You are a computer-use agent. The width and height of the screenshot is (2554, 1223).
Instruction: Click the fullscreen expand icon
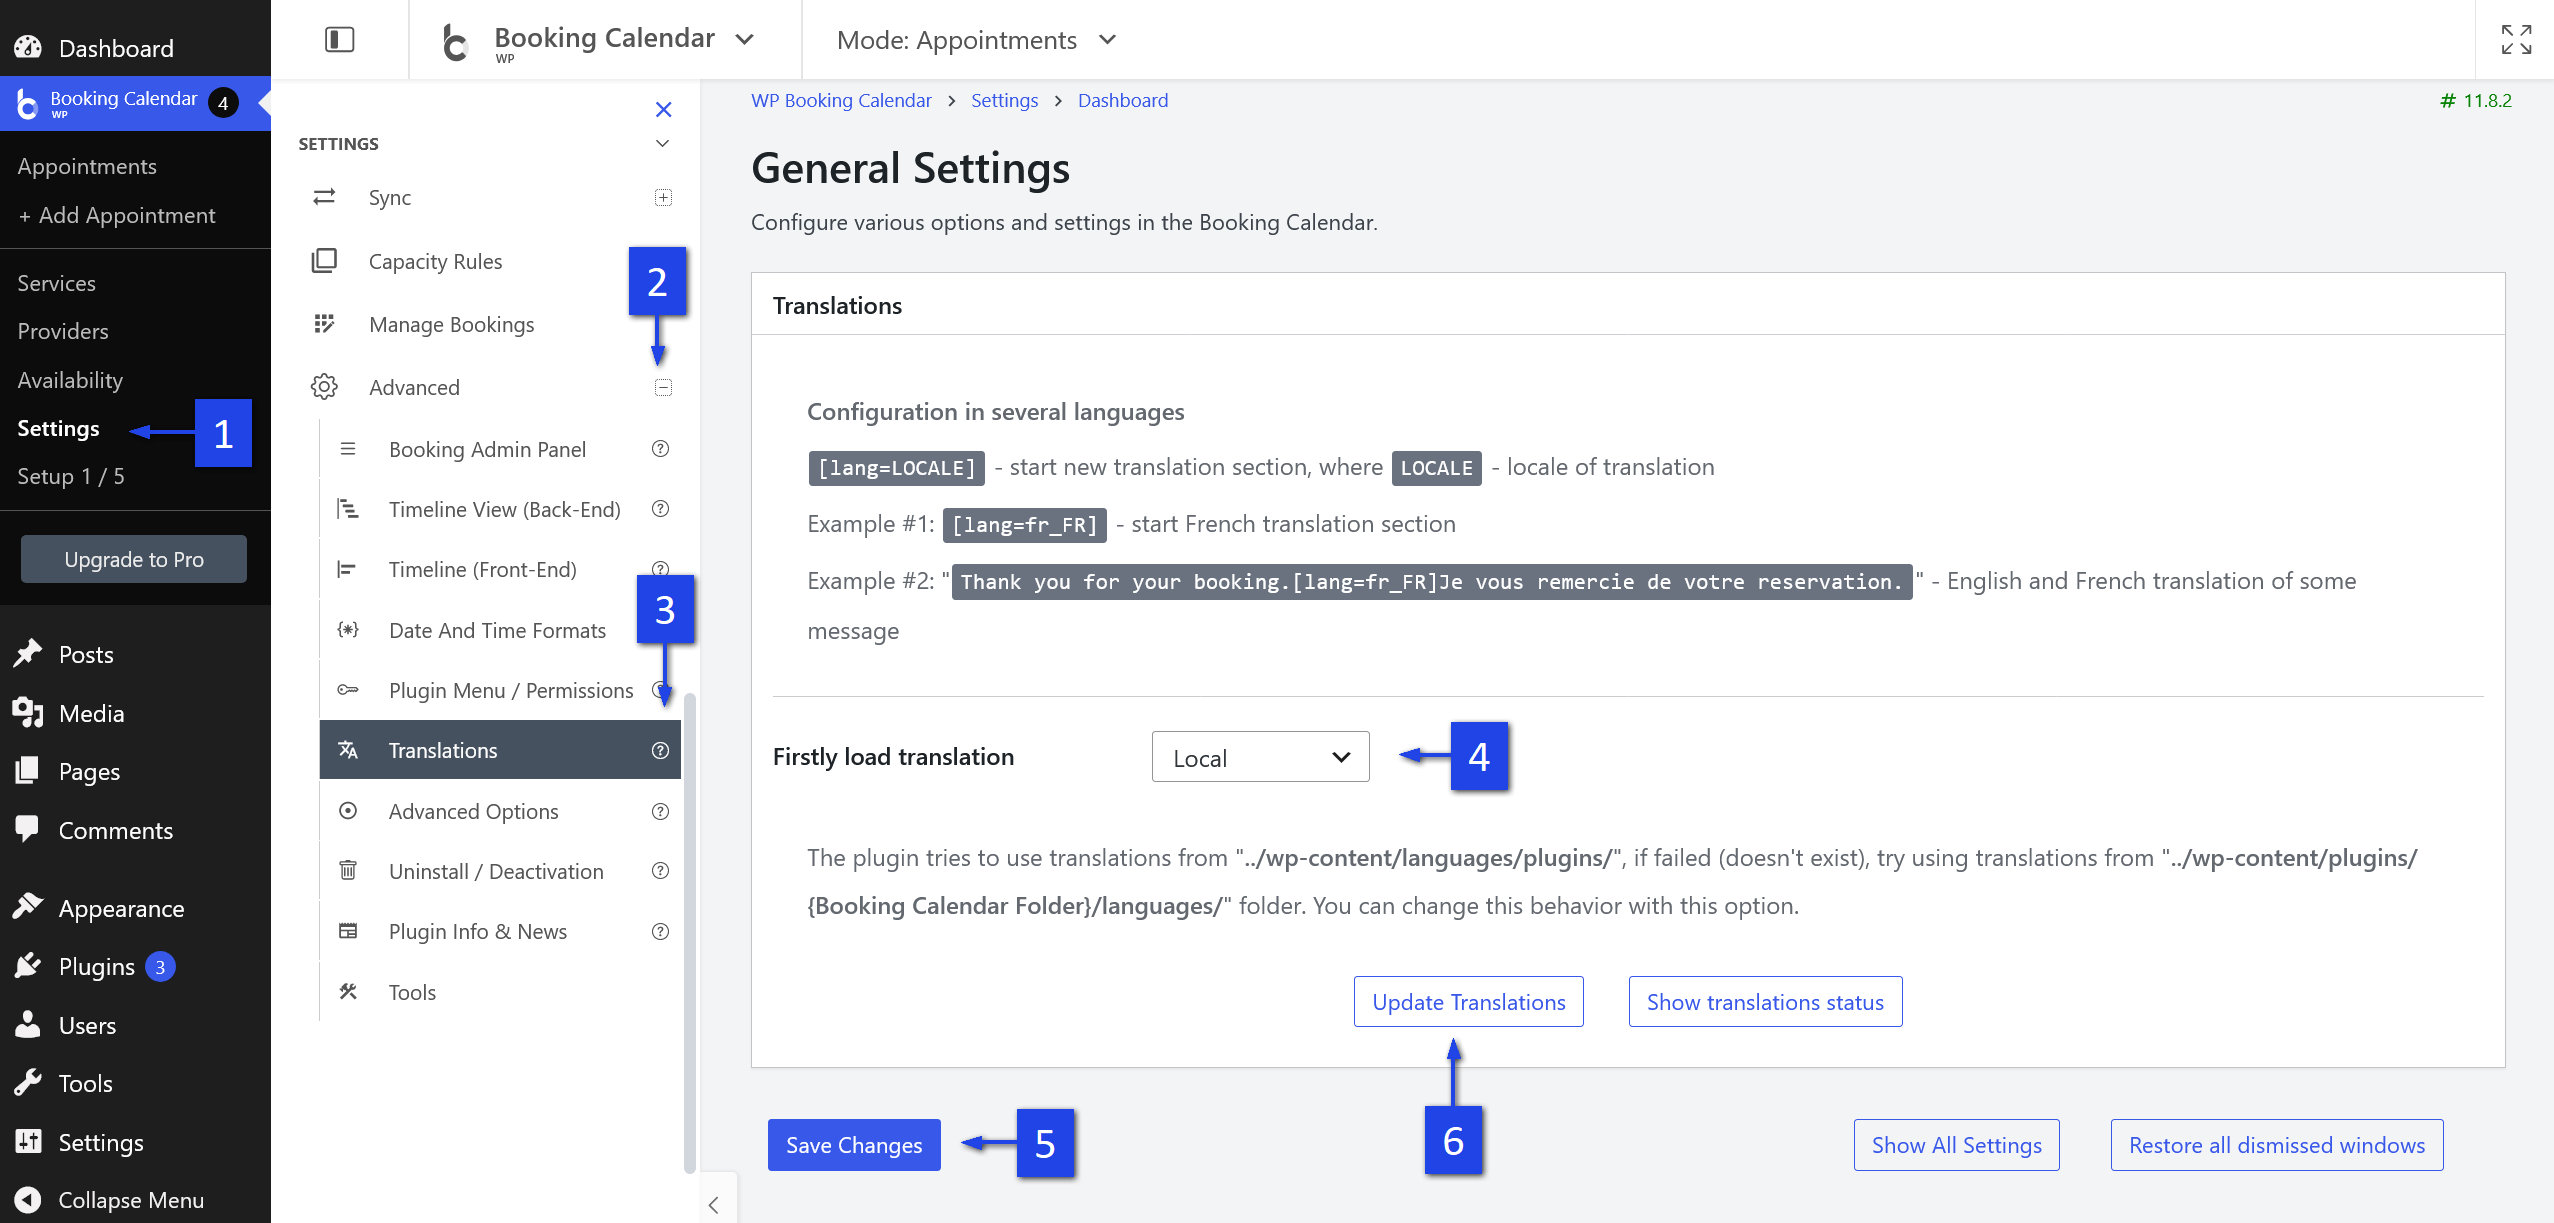(x=2516, y=40)
